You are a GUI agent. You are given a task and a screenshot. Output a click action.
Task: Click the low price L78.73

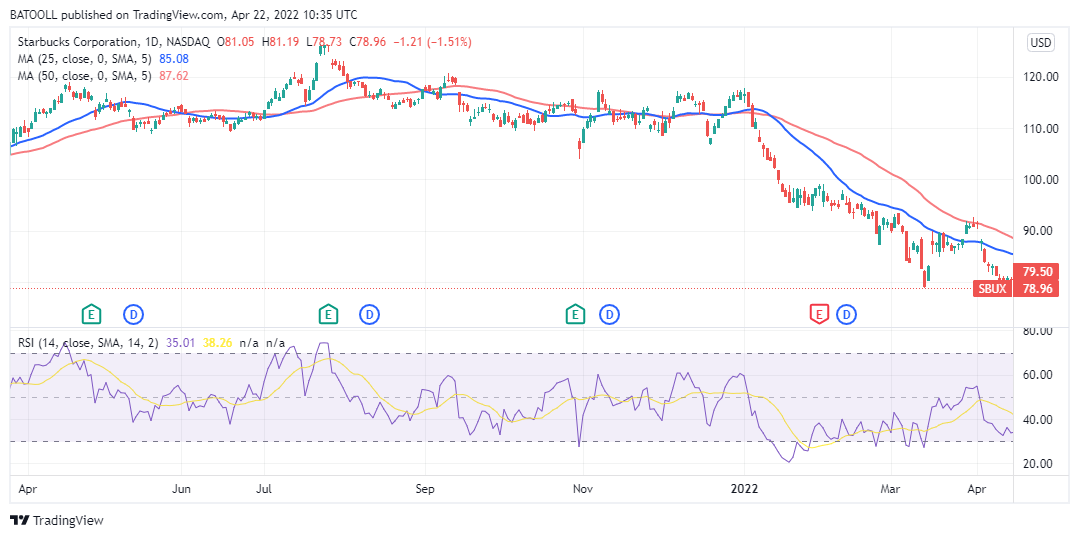pos(324,42)
